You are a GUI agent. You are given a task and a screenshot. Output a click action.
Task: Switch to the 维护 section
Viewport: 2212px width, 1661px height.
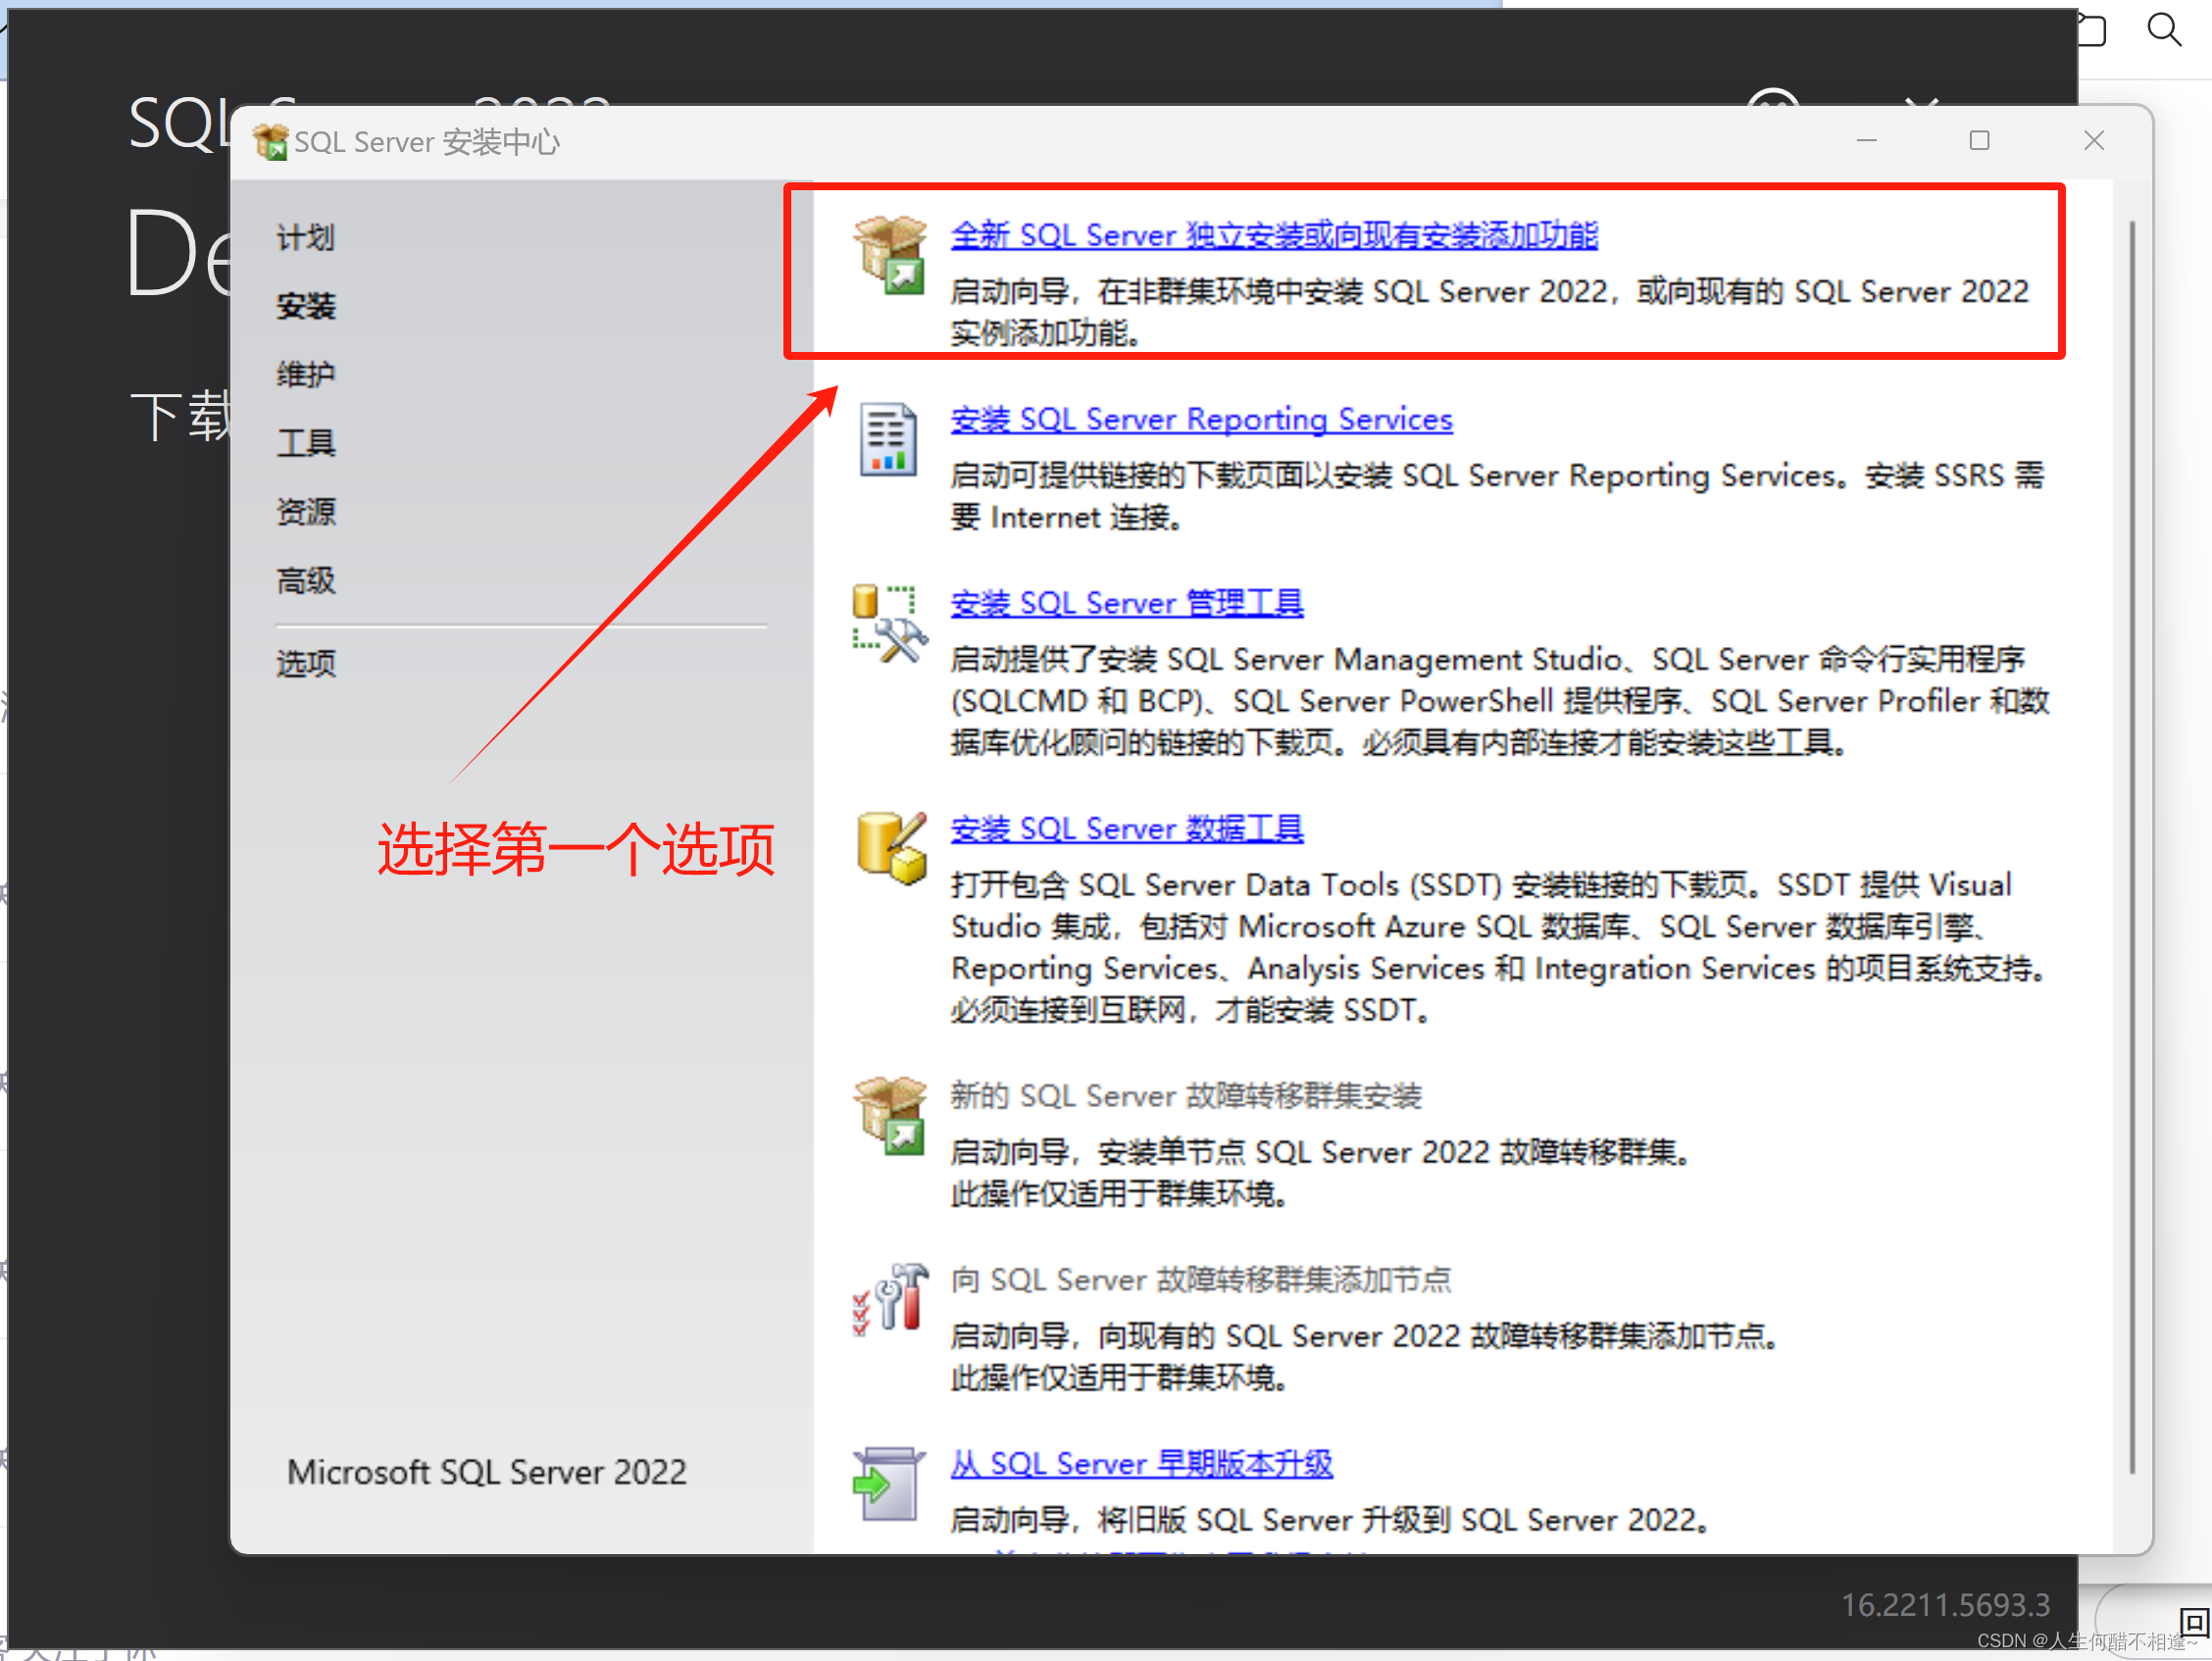(305, 375)
